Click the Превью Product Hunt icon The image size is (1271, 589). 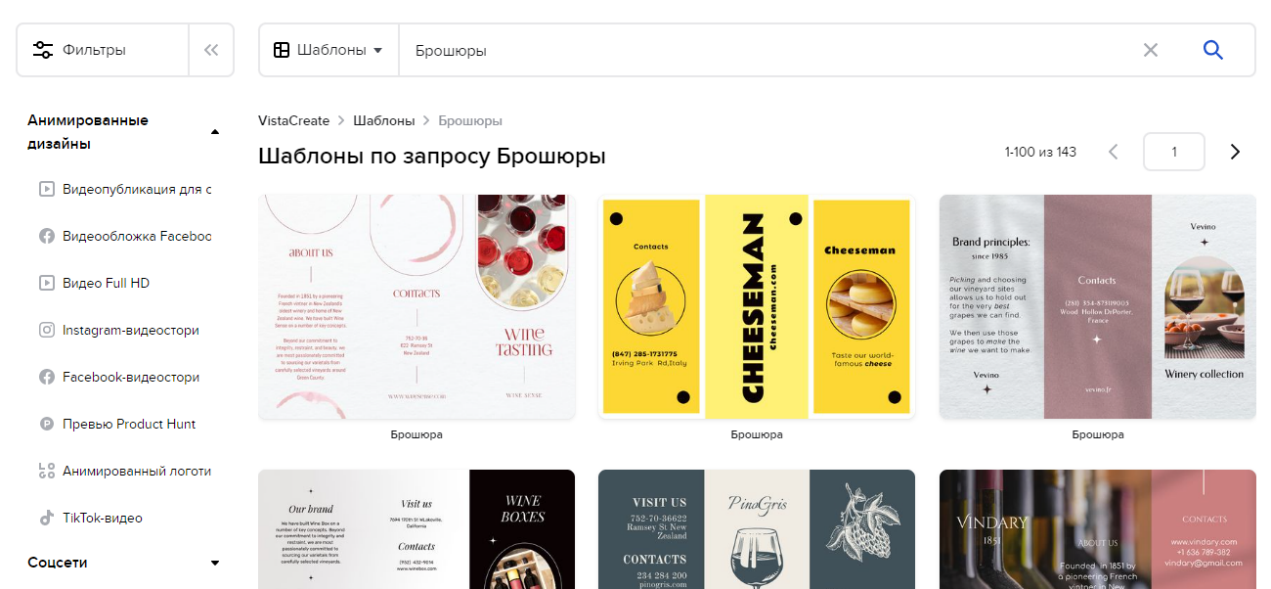[x=46, y=424]
